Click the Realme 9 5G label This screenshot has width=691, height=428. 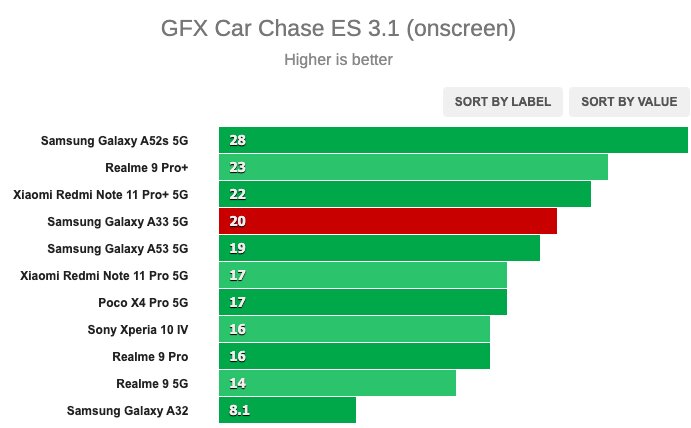click(152, 384)
